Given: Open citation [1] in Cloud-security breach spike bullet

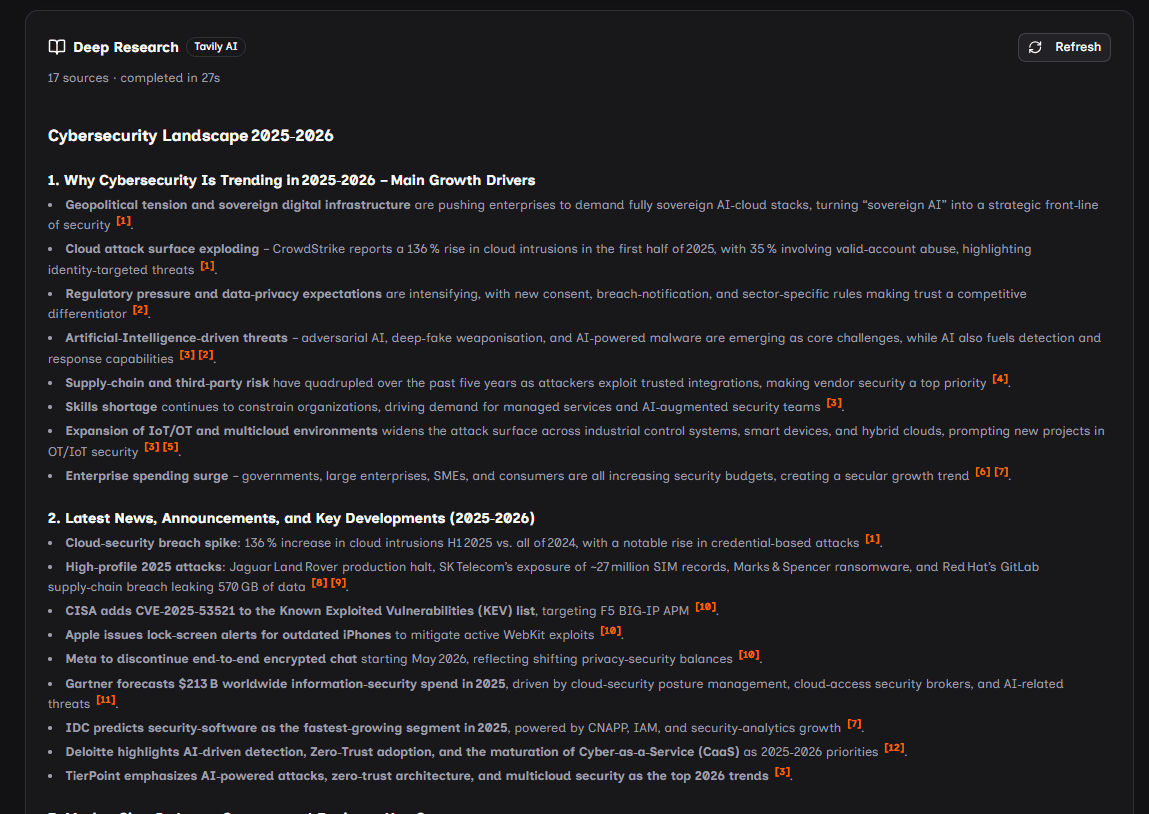Looking at the screenshot, I should [x=872, y=539].
